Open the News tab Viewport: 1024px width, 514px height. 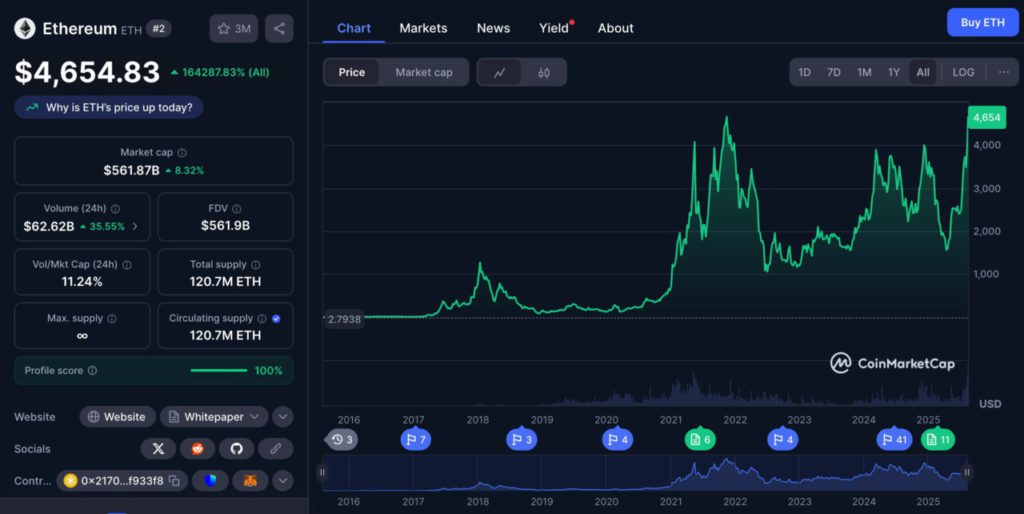pyautogui.click(x=493, y=28)
